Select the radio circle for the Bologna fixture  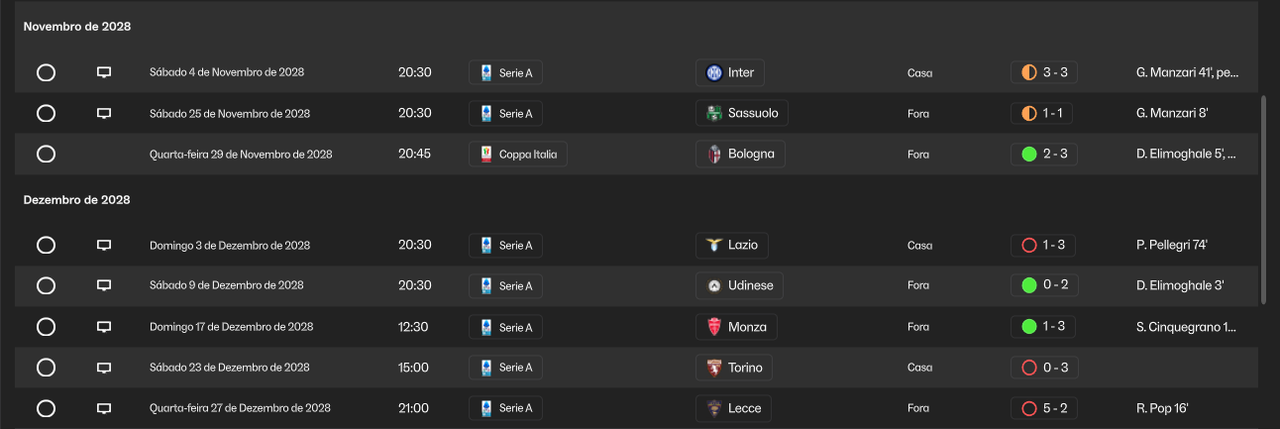pos(46,154)
